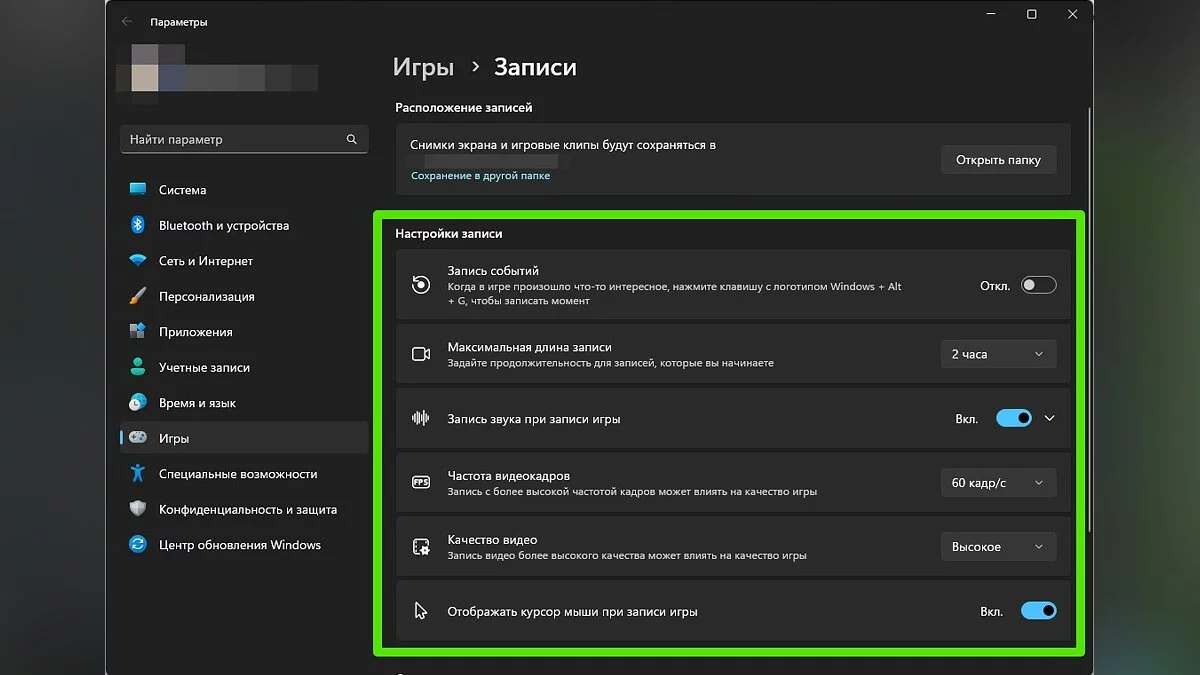
Task: Click the Конфиденциальность и защита shield icon
Action: (138, 510)
